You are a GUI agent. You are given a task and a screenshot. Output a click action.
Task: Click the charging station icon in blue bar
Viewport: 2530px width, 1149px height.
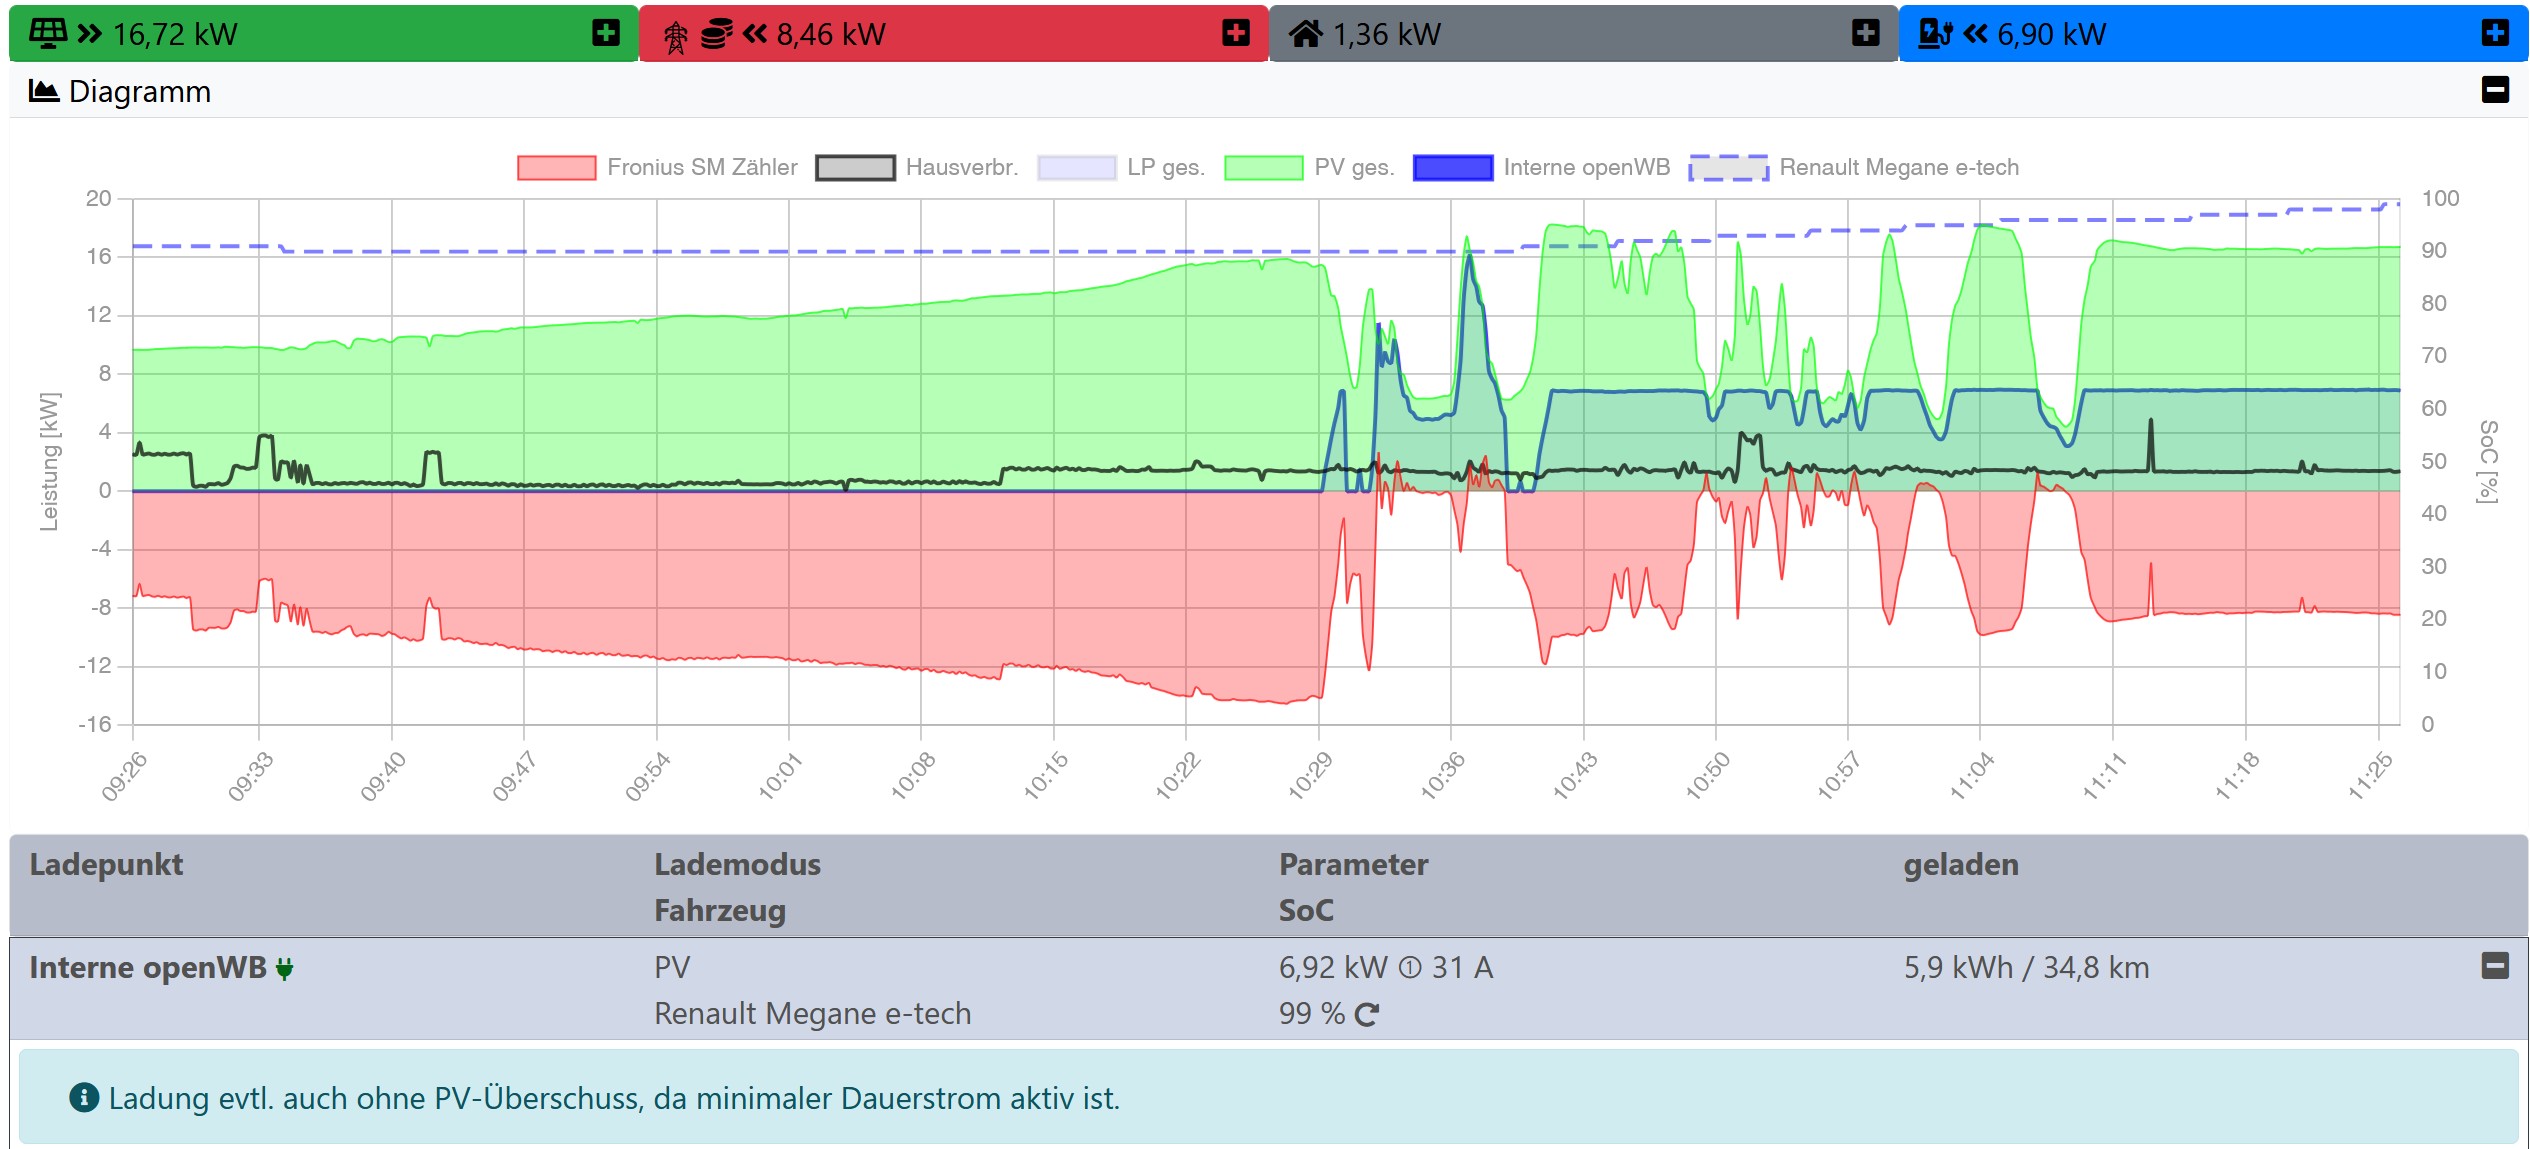1935,34
